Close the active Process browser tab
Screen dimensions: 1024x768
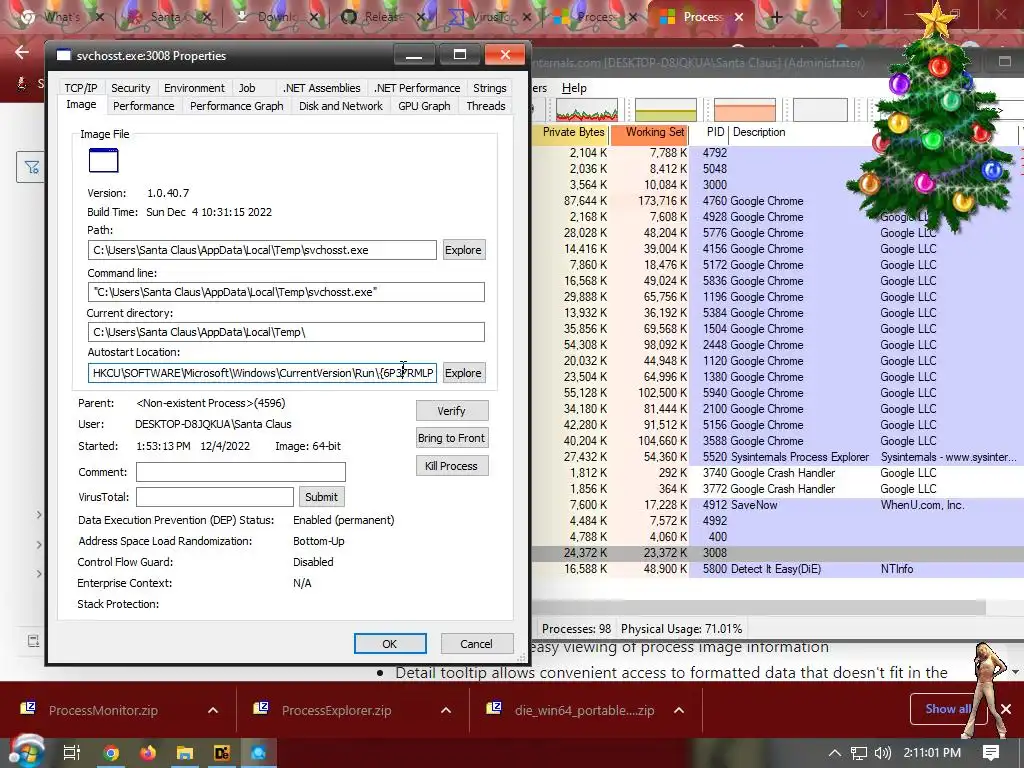pos(739,17)
